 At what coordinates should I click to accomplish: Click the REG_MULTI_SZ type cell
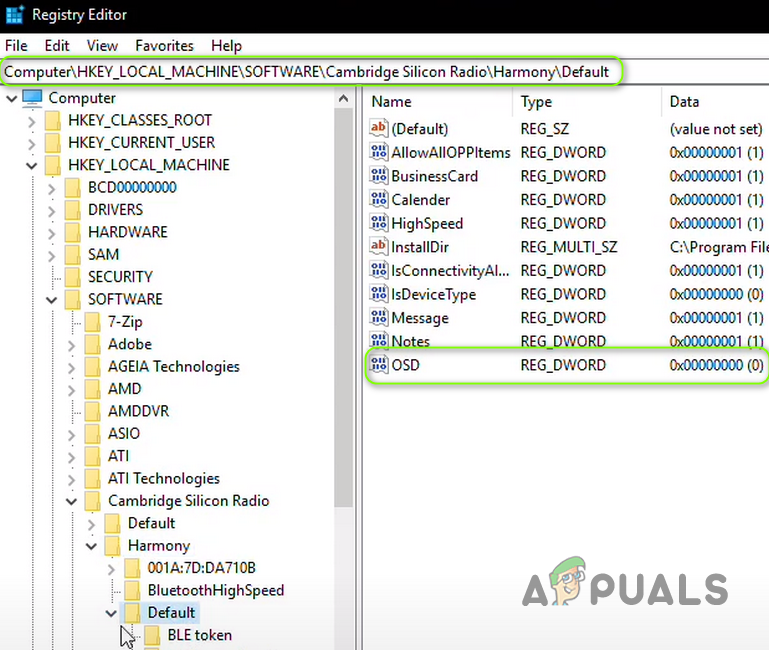[x=569, y=247]
